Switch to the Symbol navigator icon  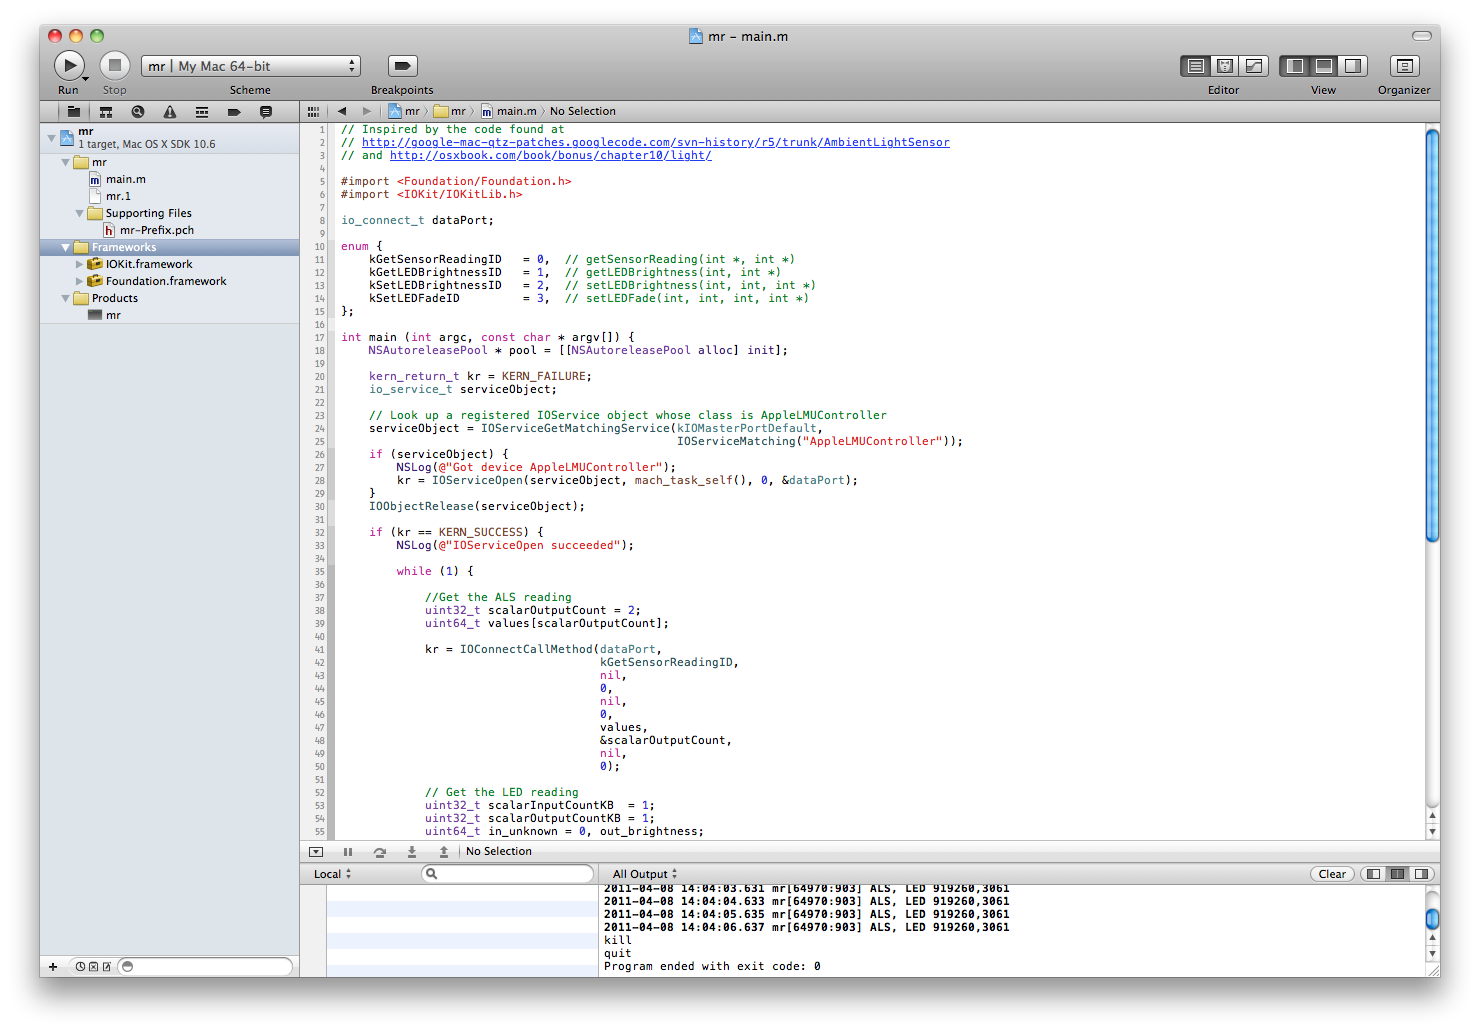tap(106, 112)
